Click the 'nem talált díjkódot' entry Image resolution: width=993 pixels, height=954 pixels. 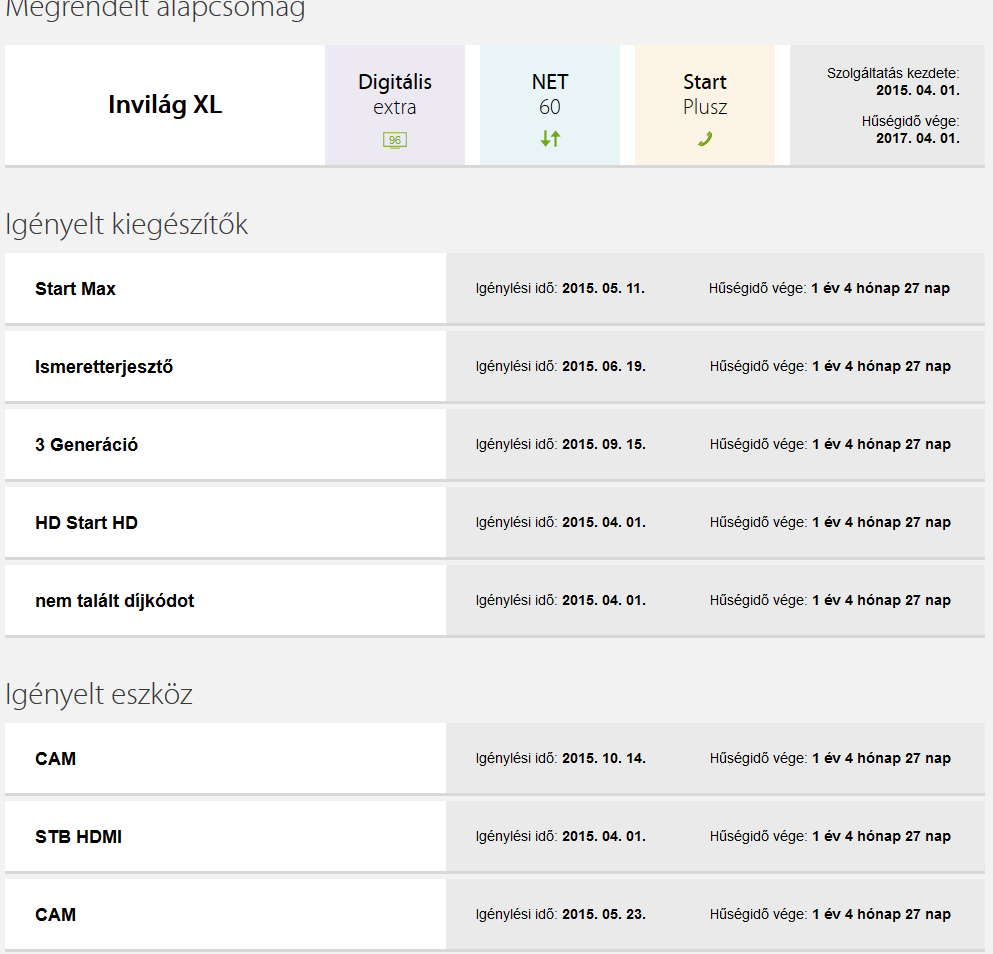pyautogui.click(x=114, y=601)
